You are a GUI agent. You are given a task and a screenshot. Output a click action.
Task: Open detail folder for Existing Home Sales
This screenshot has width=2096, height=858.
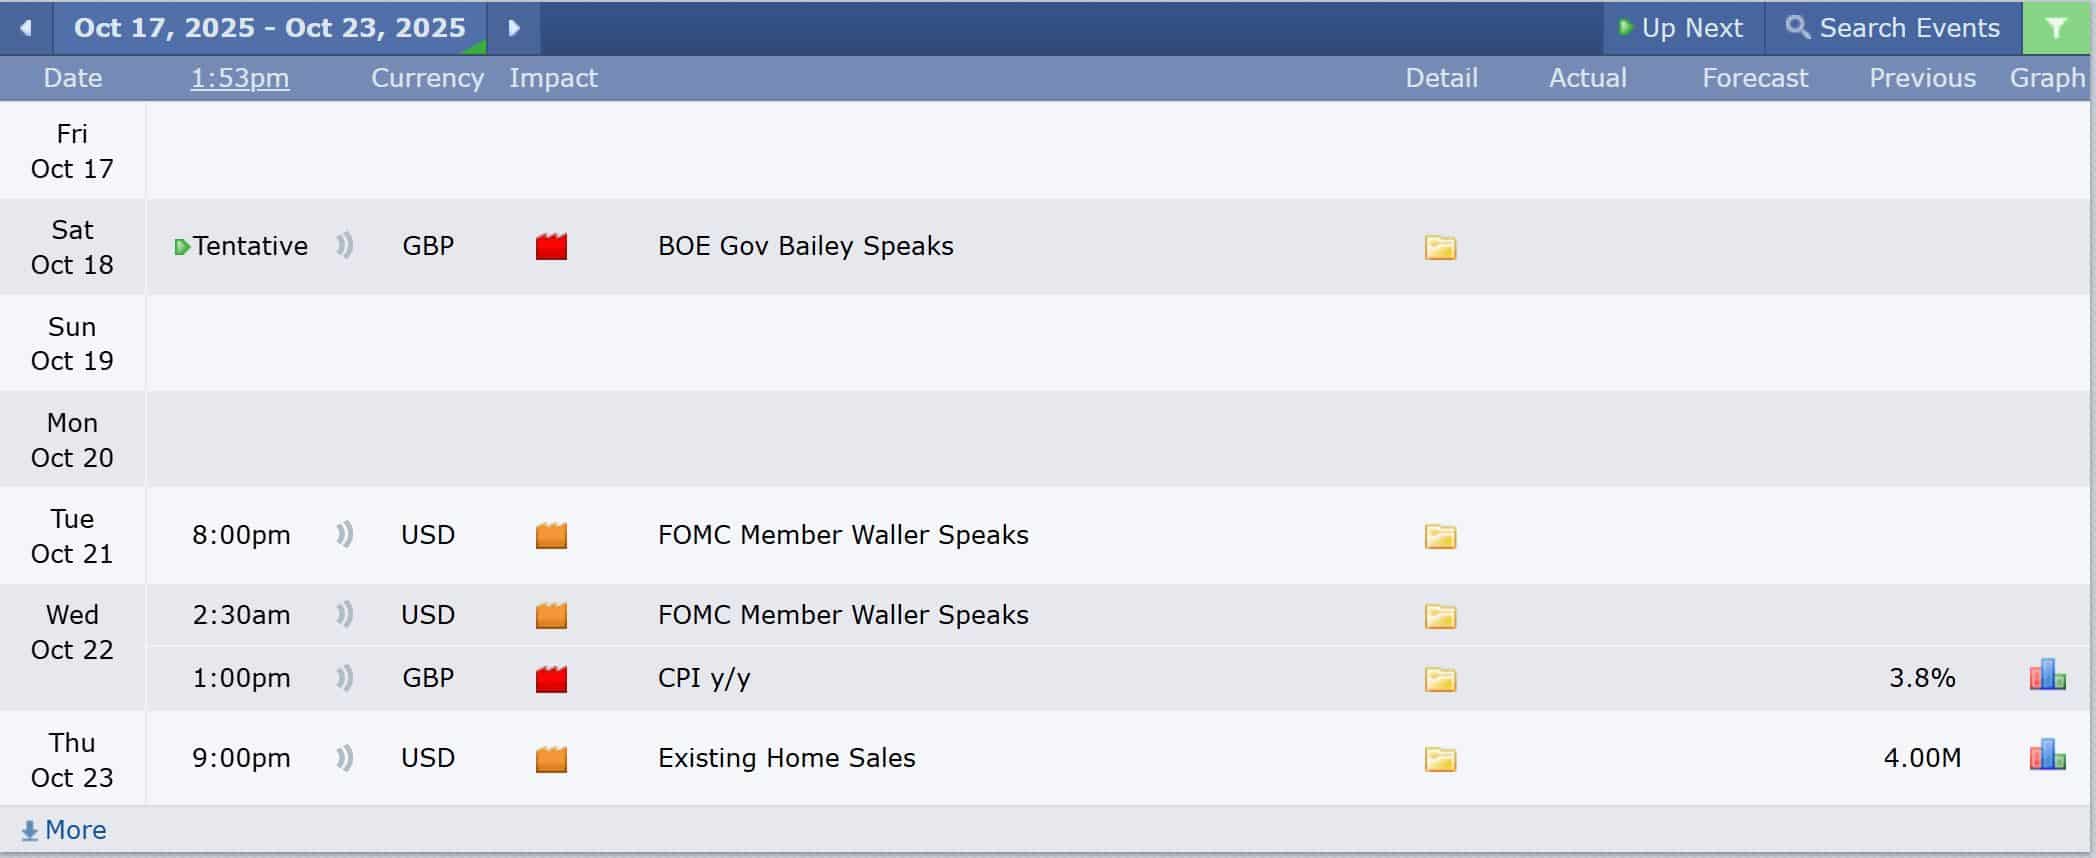coord(1440,759)
